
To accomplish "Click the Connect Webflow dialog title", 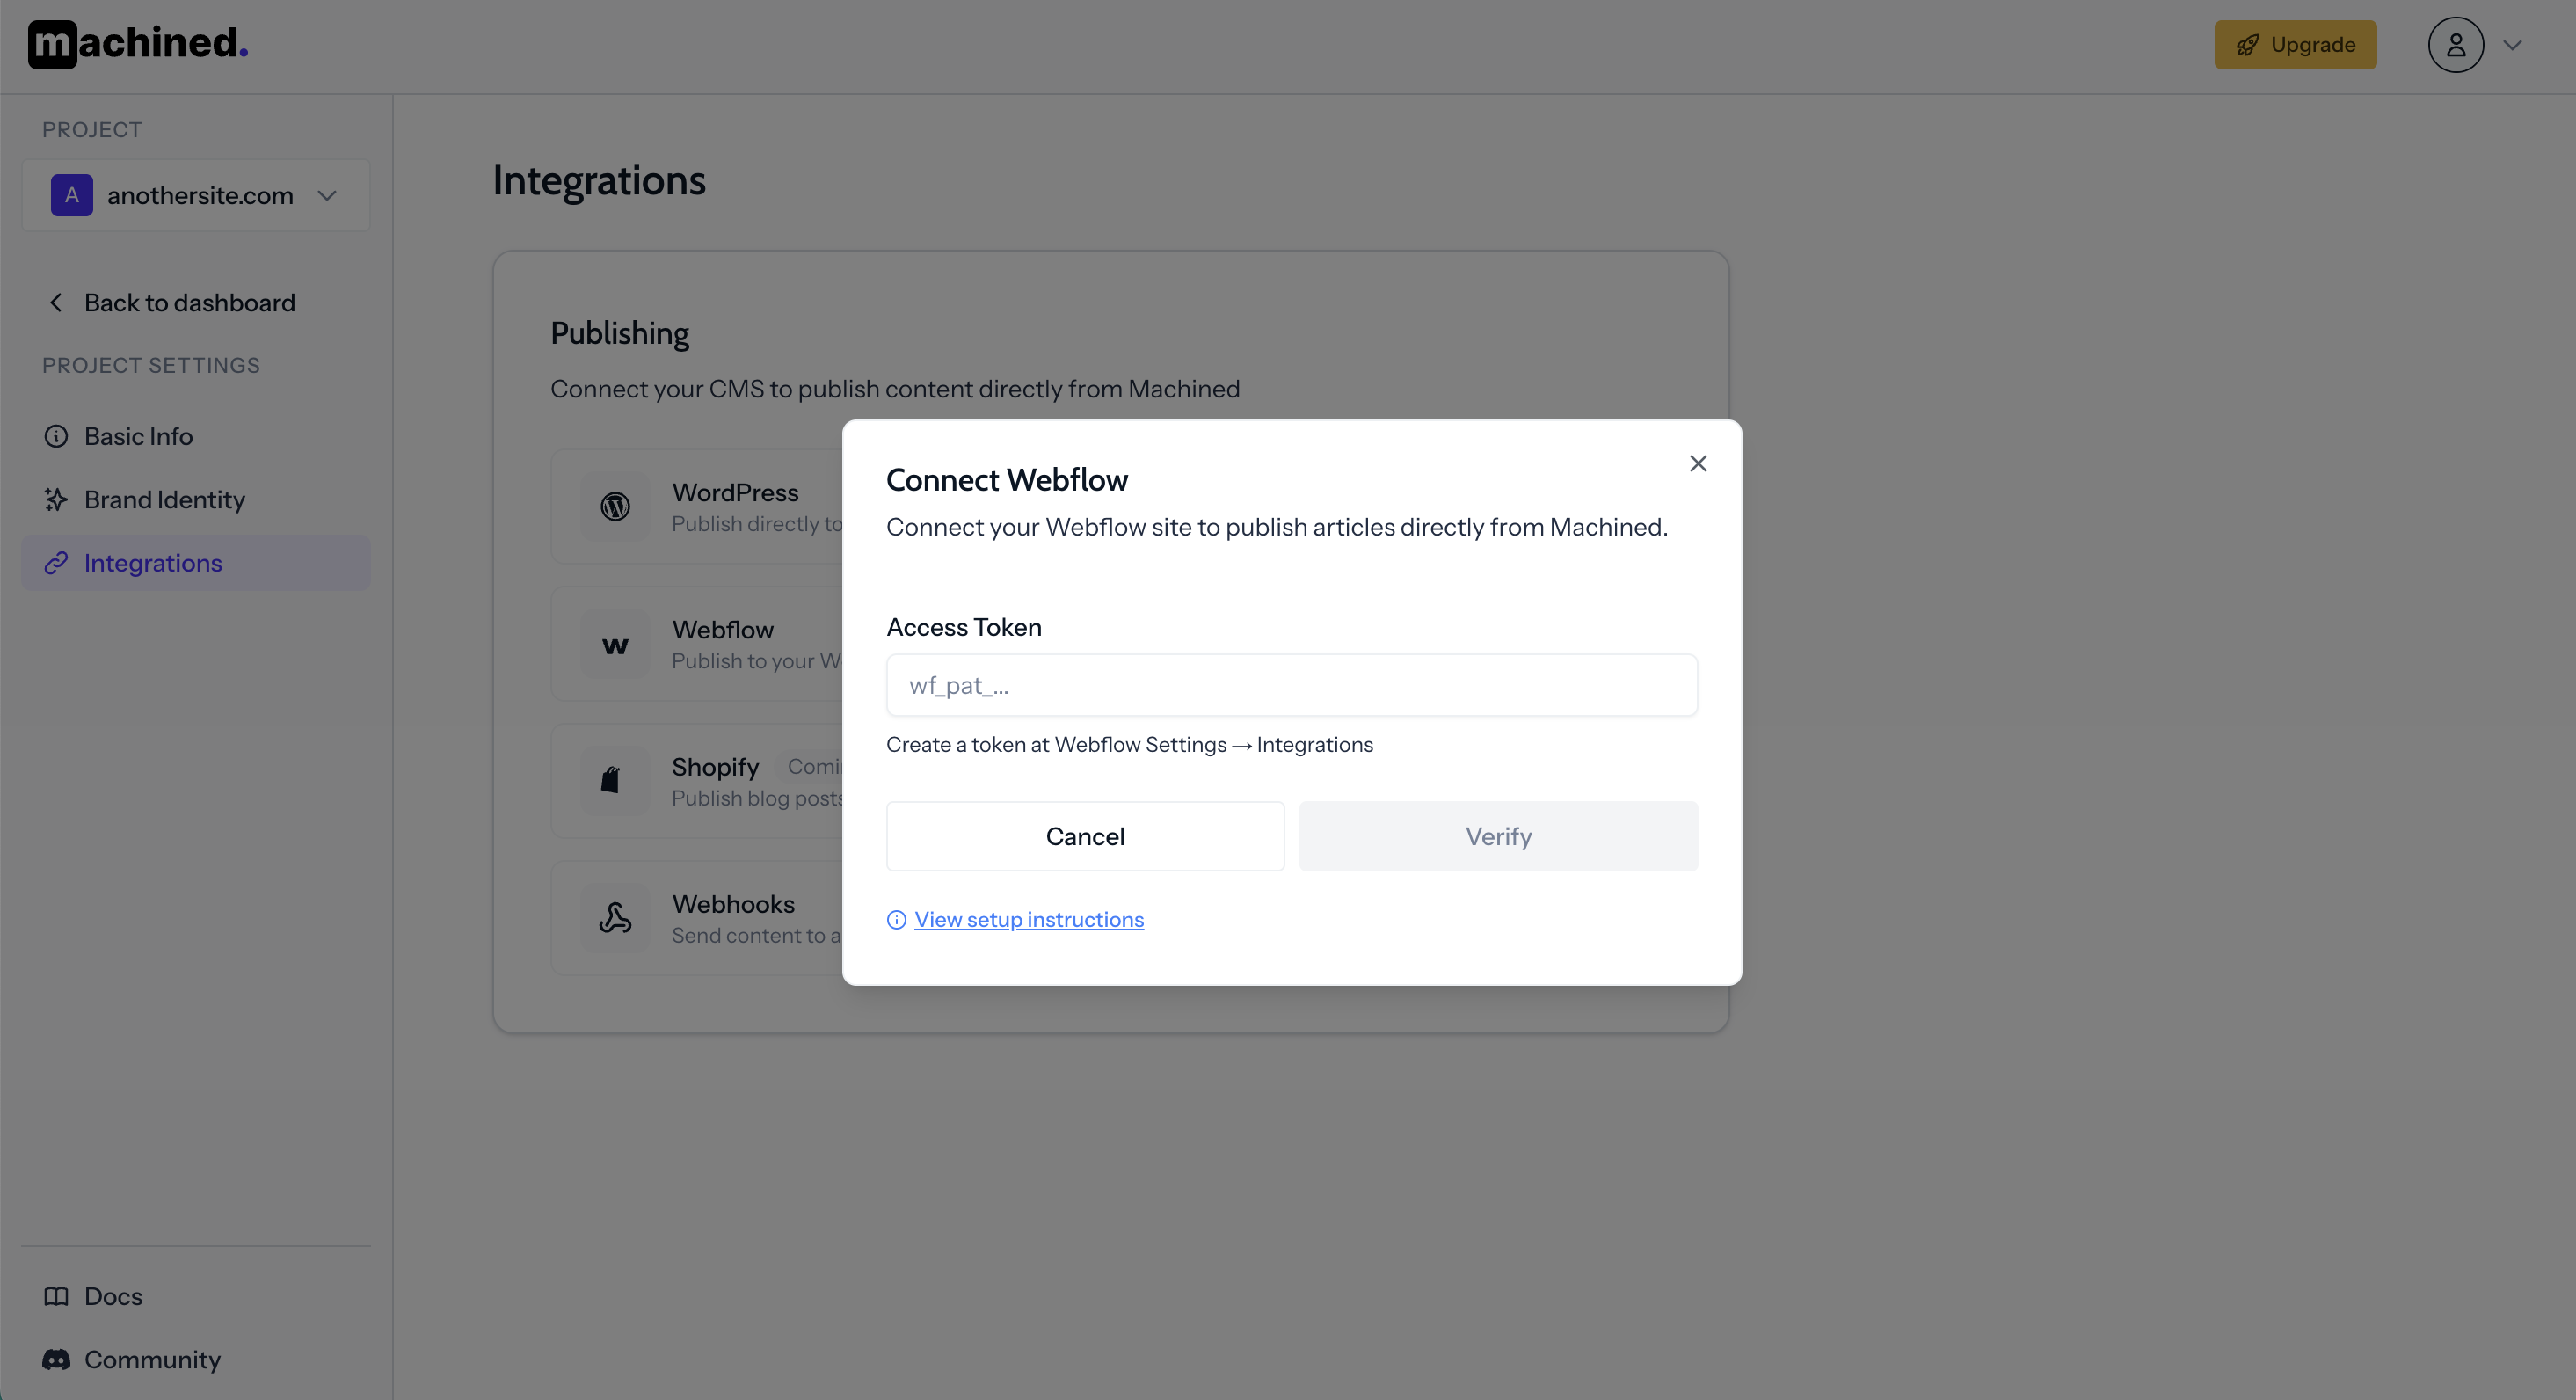I will [1007, 480].
